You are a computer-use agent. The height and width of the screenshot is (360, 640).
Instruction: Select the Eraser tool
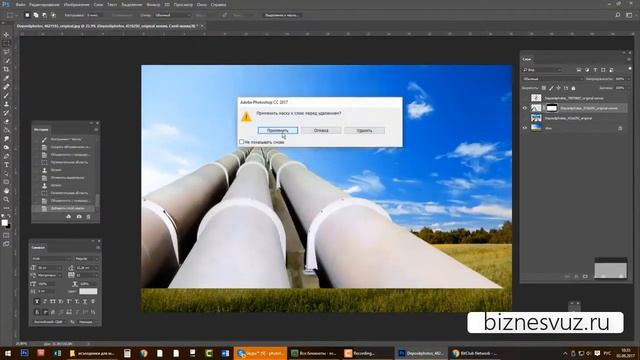click(6, 121)
